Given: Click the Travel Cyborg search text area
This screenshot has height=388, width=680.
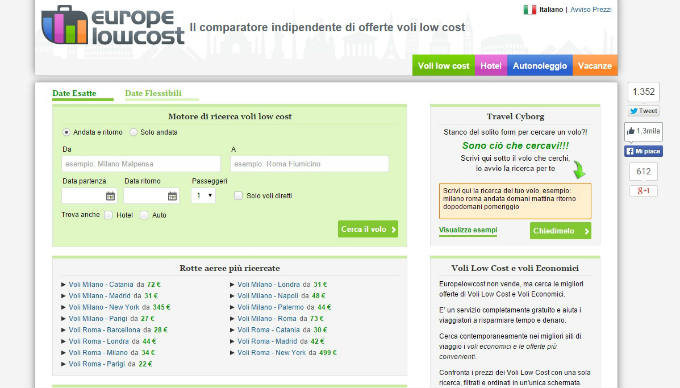Looking at the screenshot, I should pyautogui.click(x=515, y=201).
